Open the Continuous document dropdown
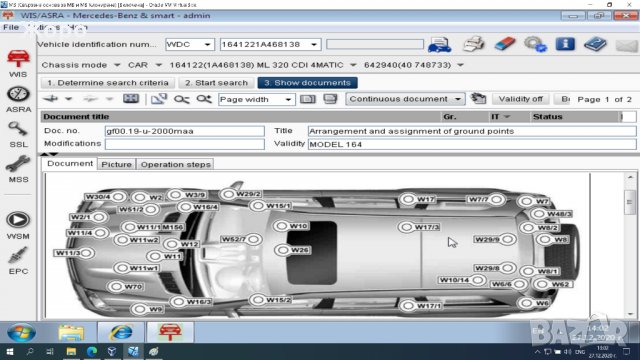Image resolution: width=640 pixels, height=360 pixels. pos(458,99)
